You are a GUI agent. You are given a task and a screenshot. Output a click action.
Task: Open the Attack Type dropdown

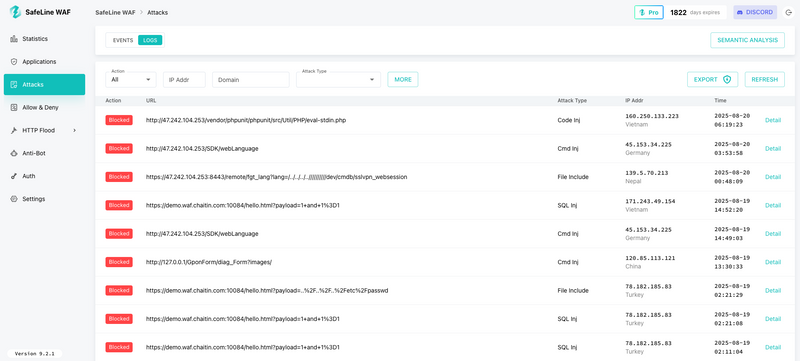pyautogui.click(x=338, y=80)
